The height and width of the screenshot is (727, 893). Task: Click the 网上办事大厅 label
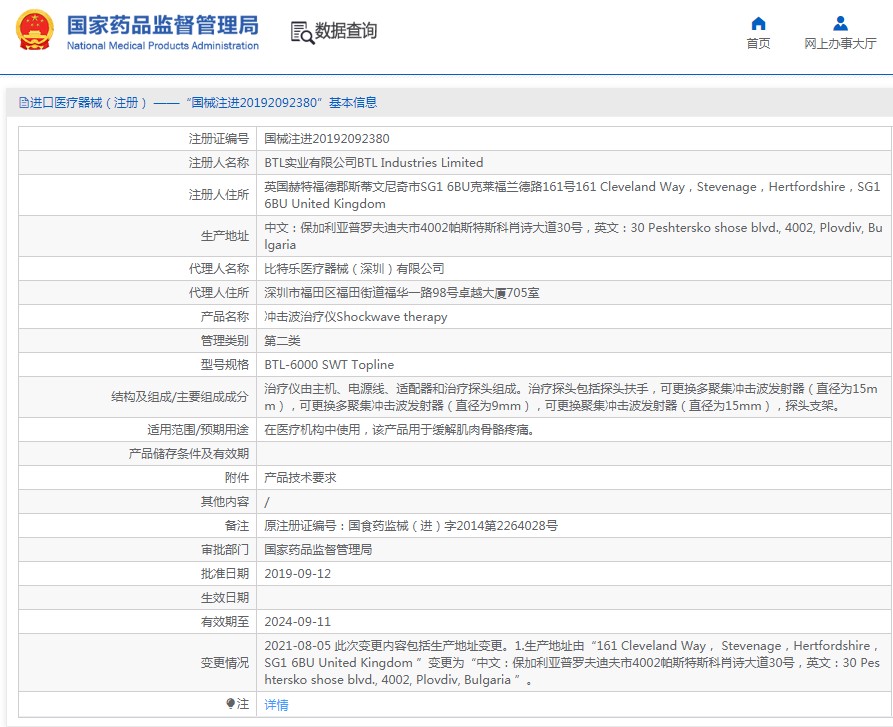840,43
